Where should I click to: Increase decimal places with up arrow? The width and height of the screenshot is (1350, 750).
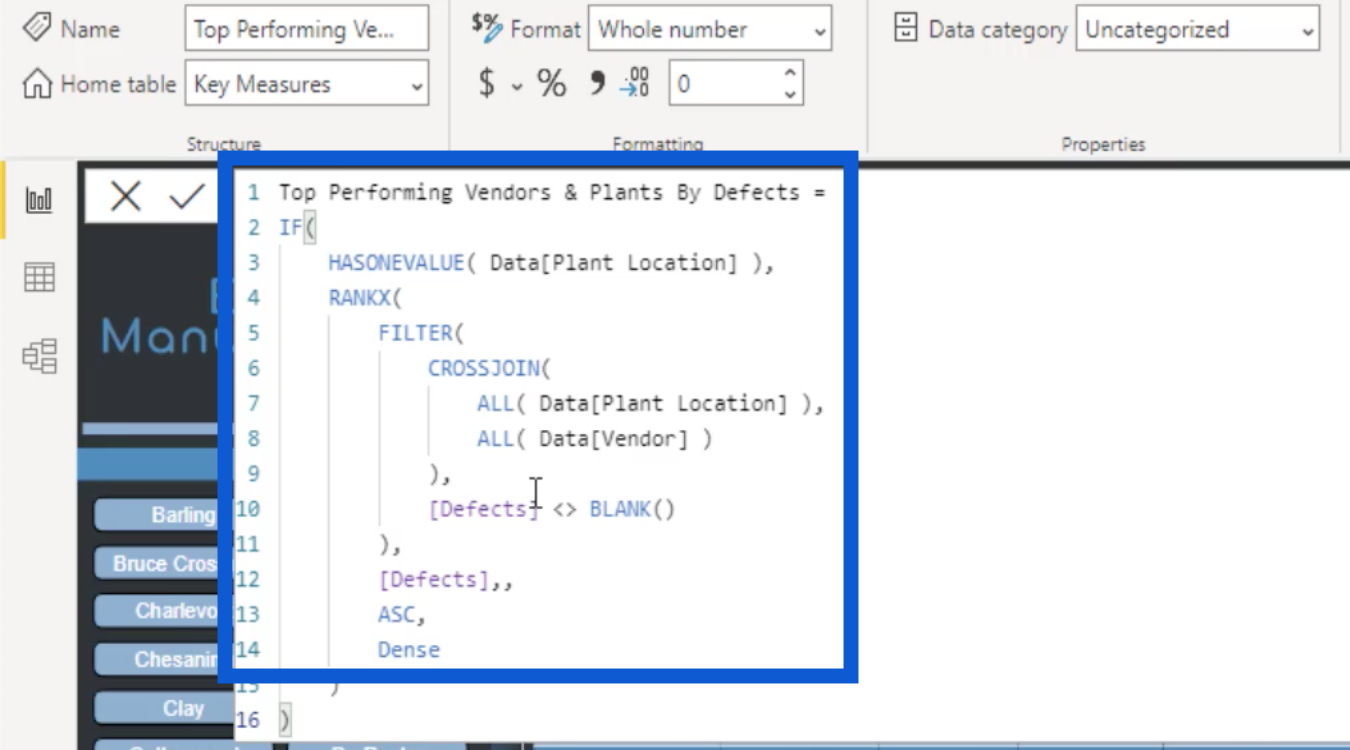(x=790, y=73)
